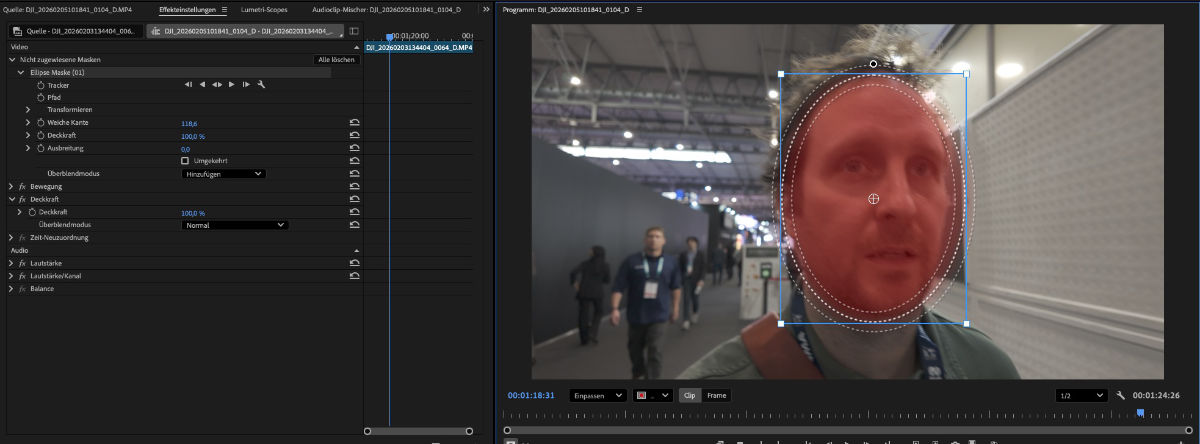
Task: Toggle fx for Bewegung effect
Action: 22,187
